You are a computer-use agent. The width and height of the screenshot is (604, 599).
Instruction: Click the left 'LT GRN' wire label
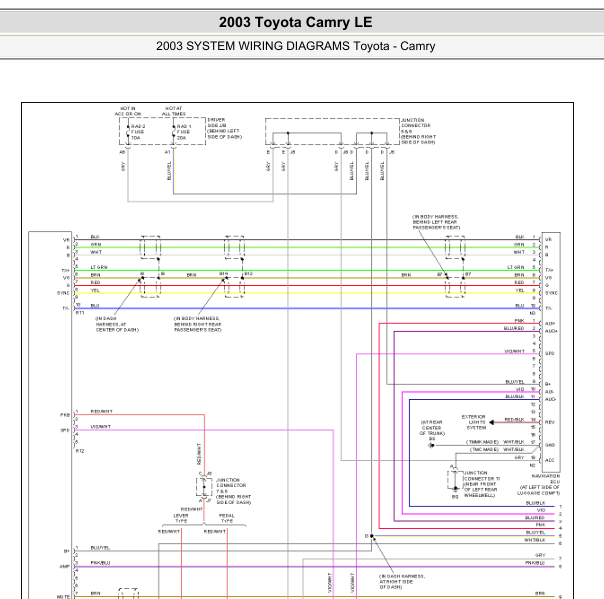tap(99, 267)
